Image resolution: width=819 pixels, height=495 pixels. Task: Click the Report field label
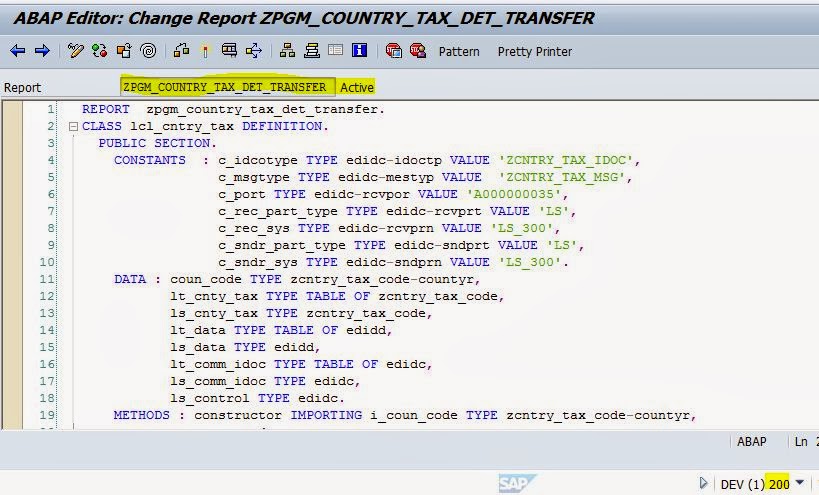pos(22,88)
